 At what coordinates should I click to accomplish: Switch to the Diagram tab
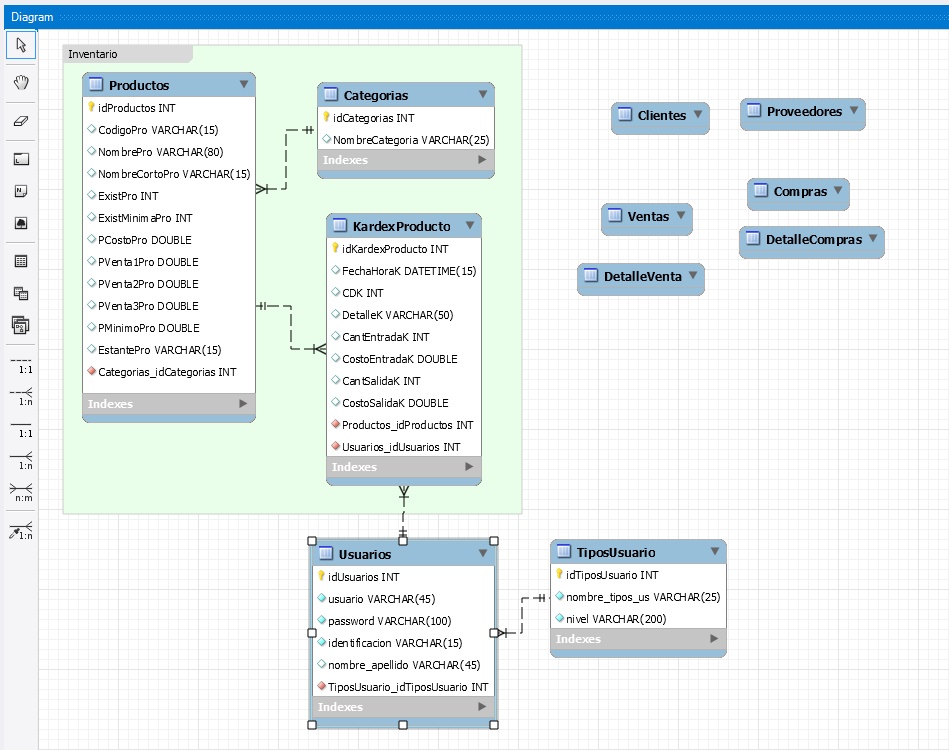click(x=32, y=17)
